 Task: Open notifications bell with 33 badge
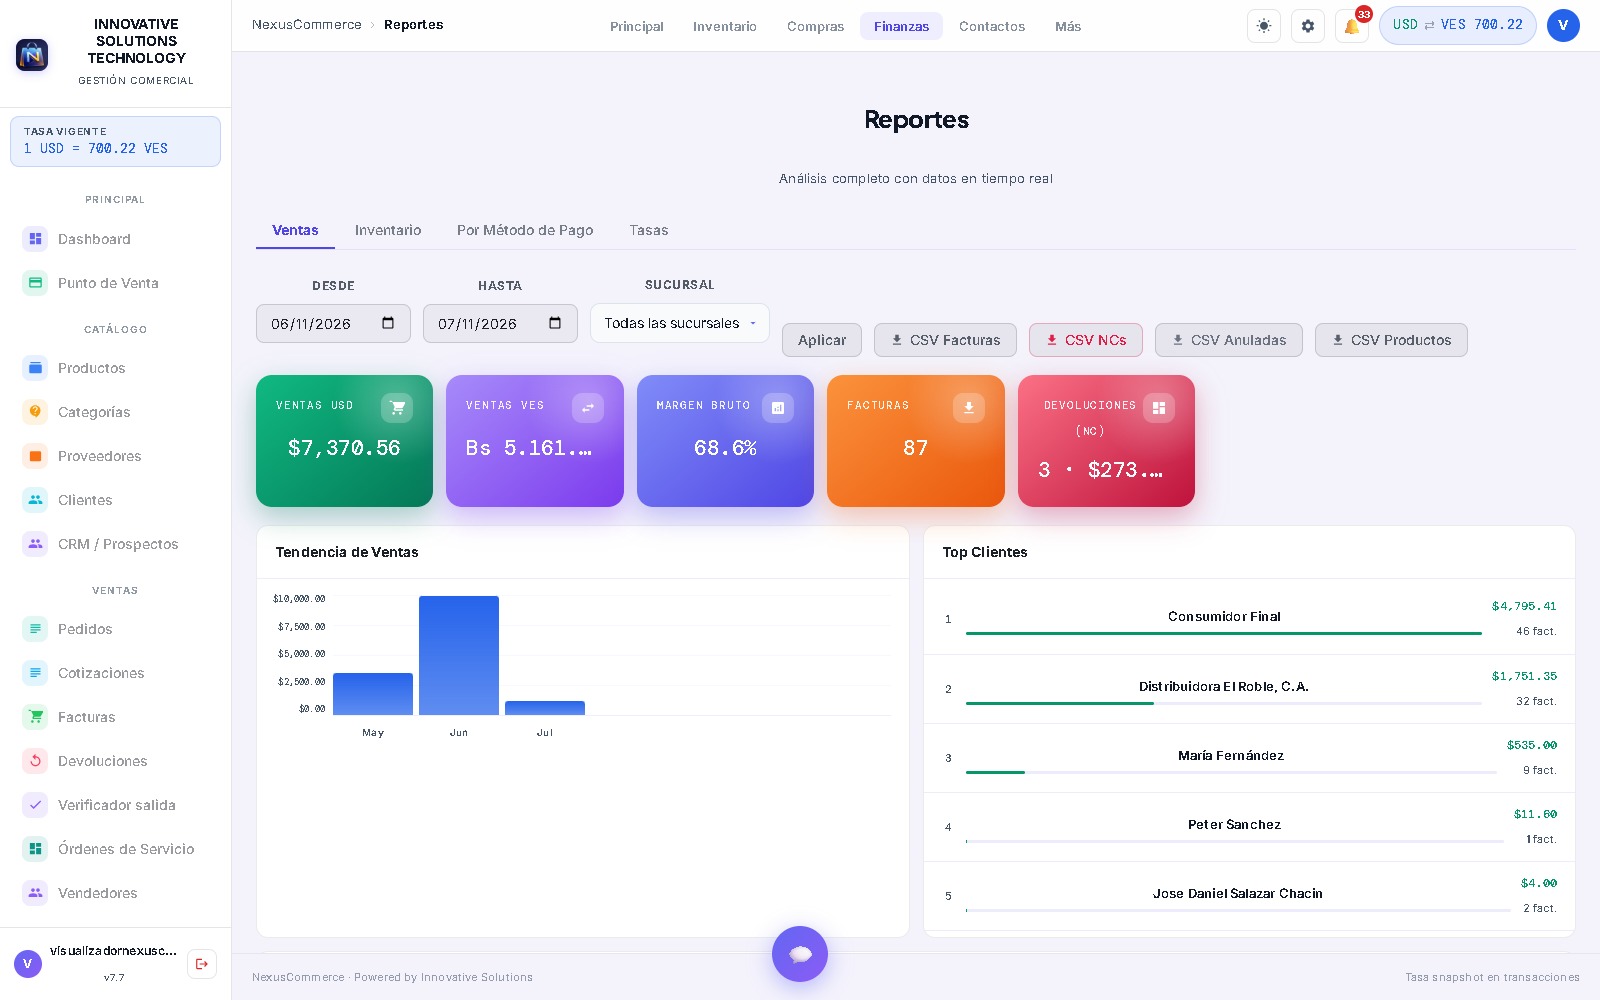1352,26
